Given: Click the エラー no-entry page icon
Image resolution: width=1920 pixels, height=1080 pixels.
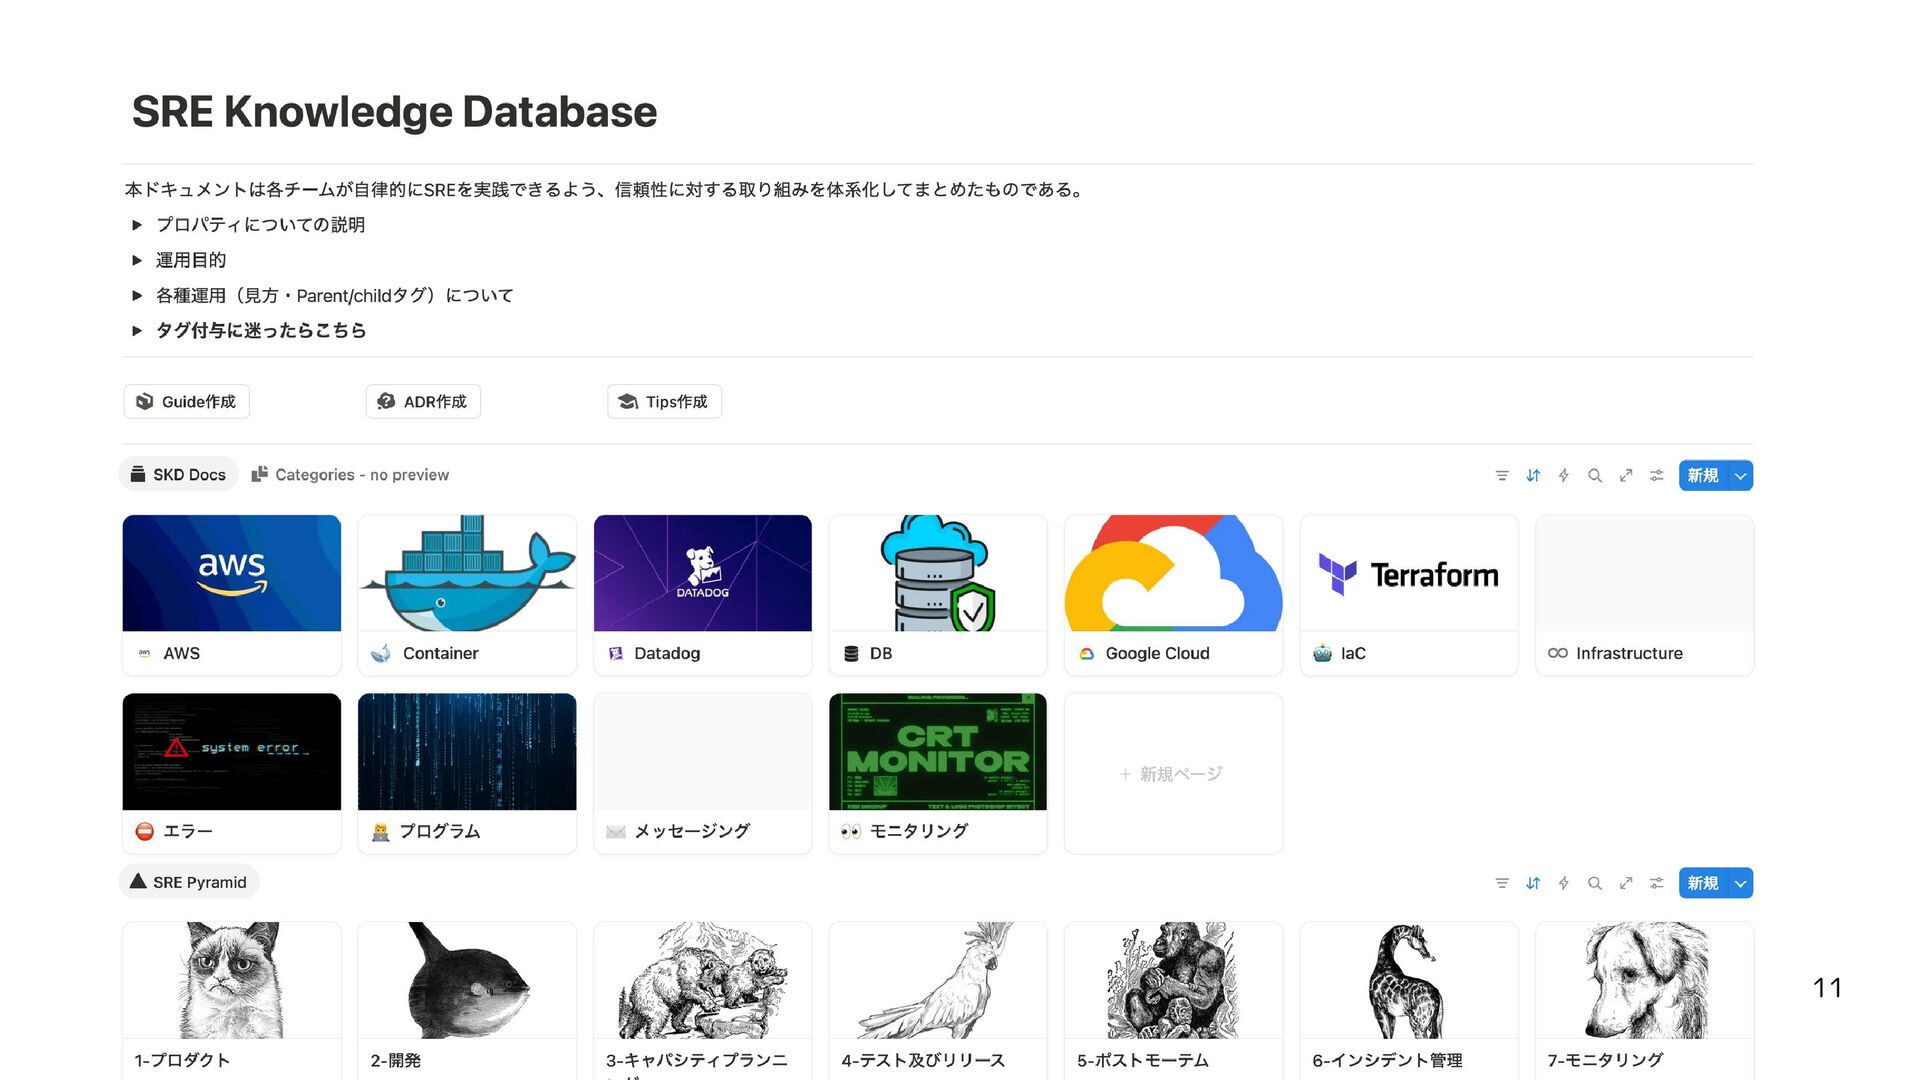Looking at the screenshot, I should (x=144, y=831).
